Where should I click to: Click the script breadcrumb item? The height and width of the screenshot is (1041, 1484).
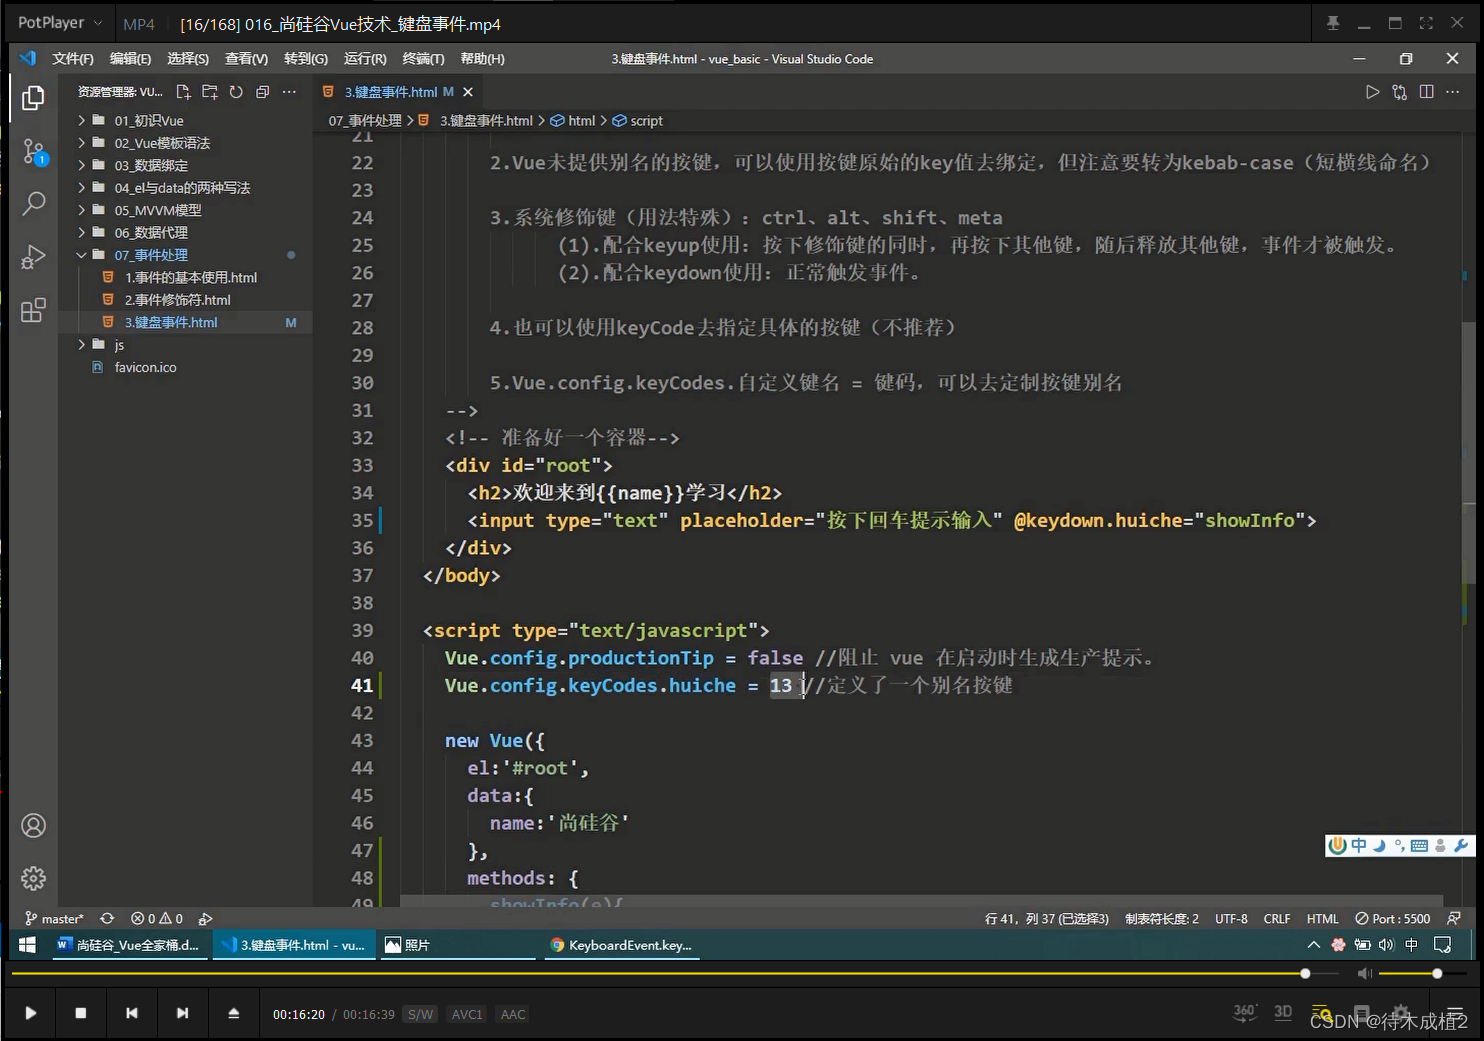[637, 120]
